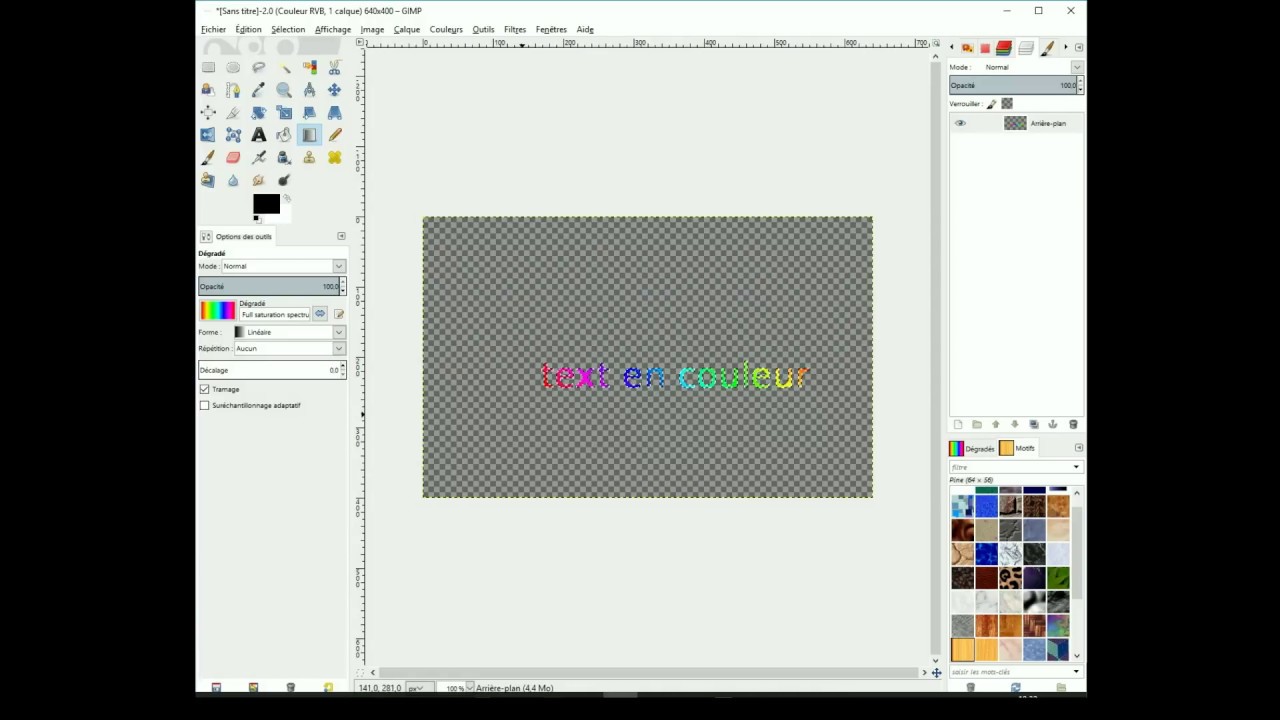Select the Flip tool
This screenshot has height=720, width=1280.
click(x=208, y=135)
